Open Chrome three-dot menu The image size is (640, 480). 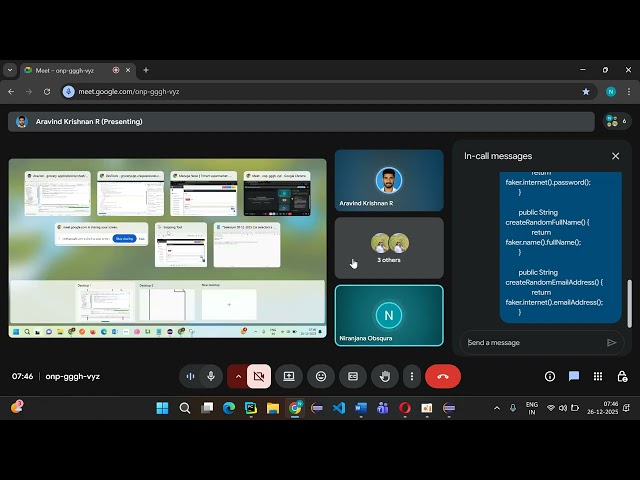coord(629,92)
